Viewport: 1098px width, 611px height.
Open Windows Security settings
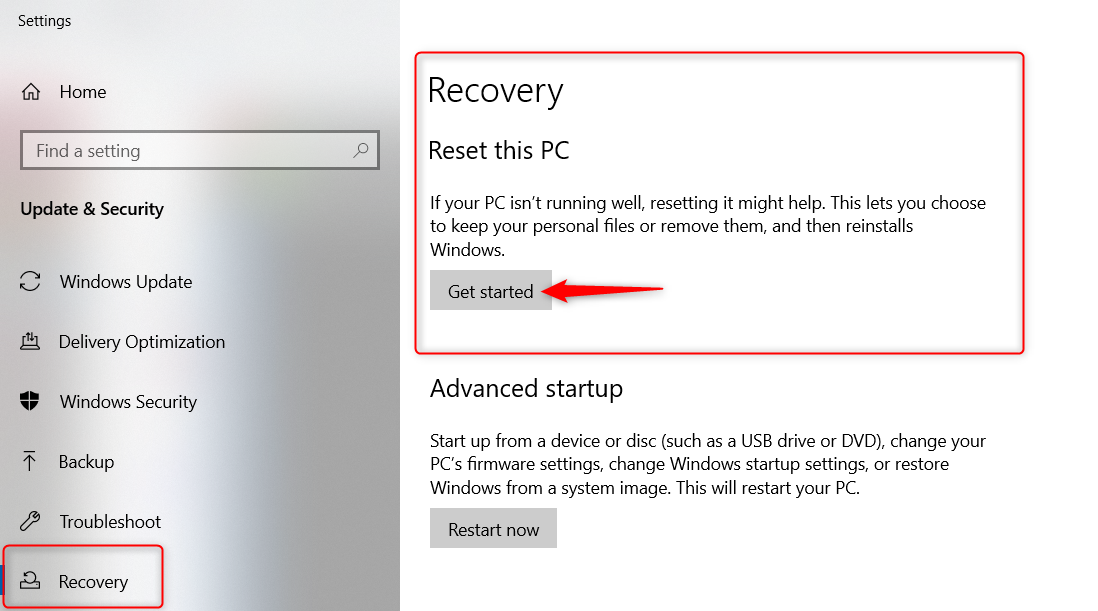click(x=128, y=401)
